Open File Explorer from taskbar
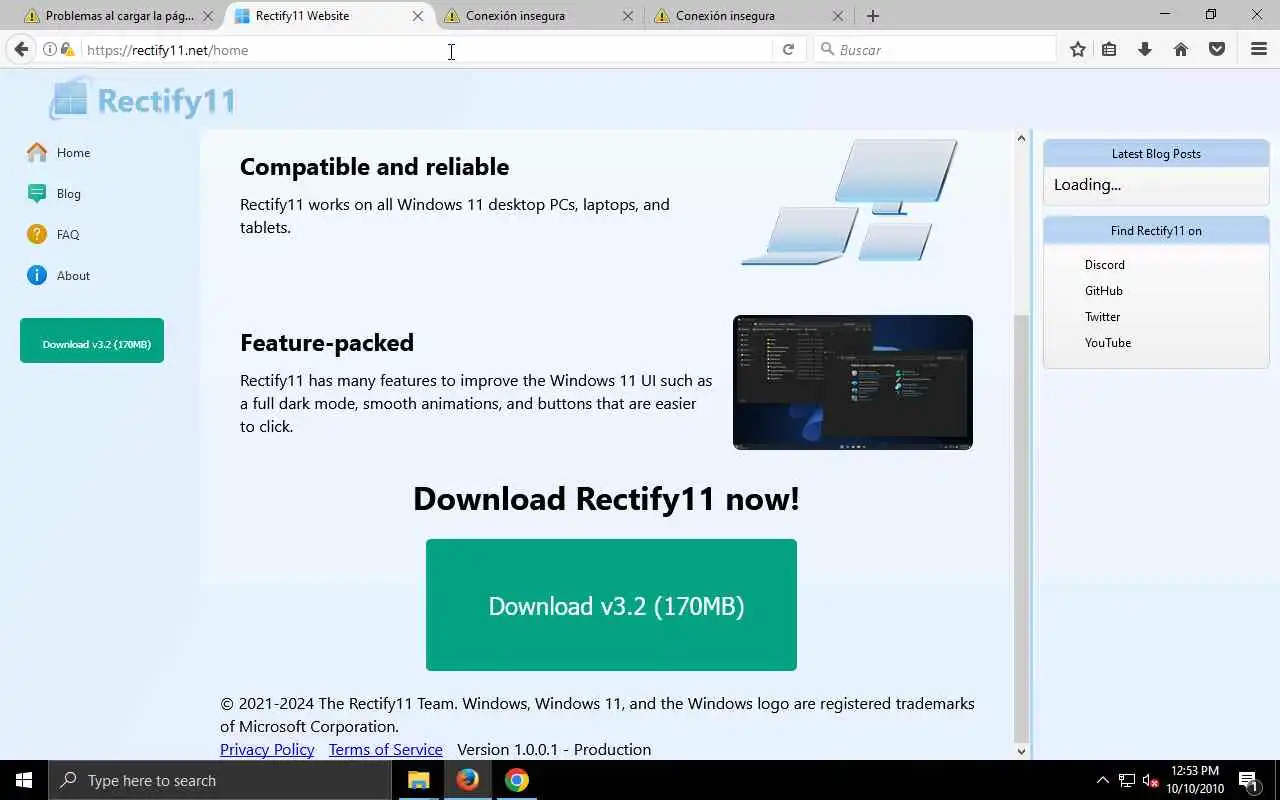Image resolution: width=1280 pixels, height=800 pixels. pyautogui.click(x=419, y=780)
